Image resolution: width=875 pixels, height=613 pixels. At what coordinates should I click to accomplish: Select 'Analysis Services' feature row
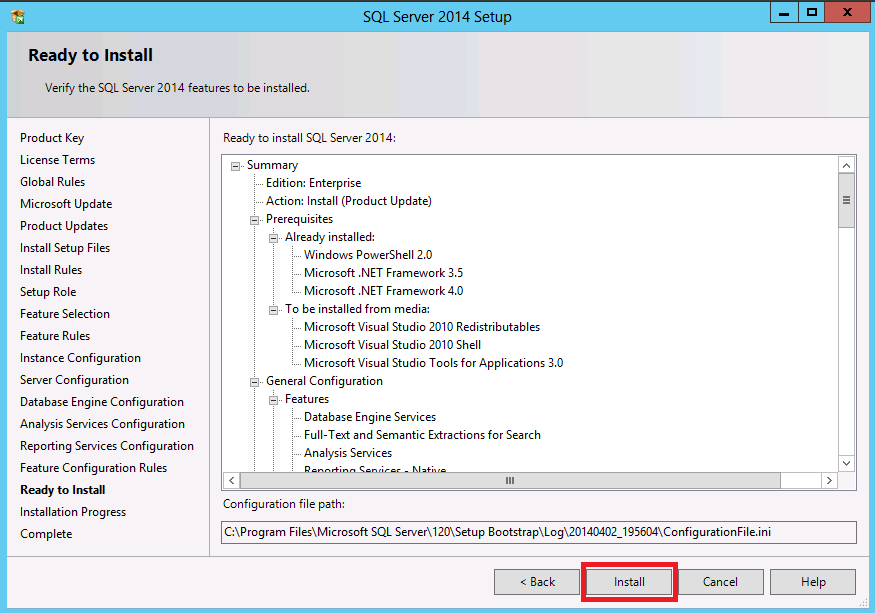[x=348, y=453]
